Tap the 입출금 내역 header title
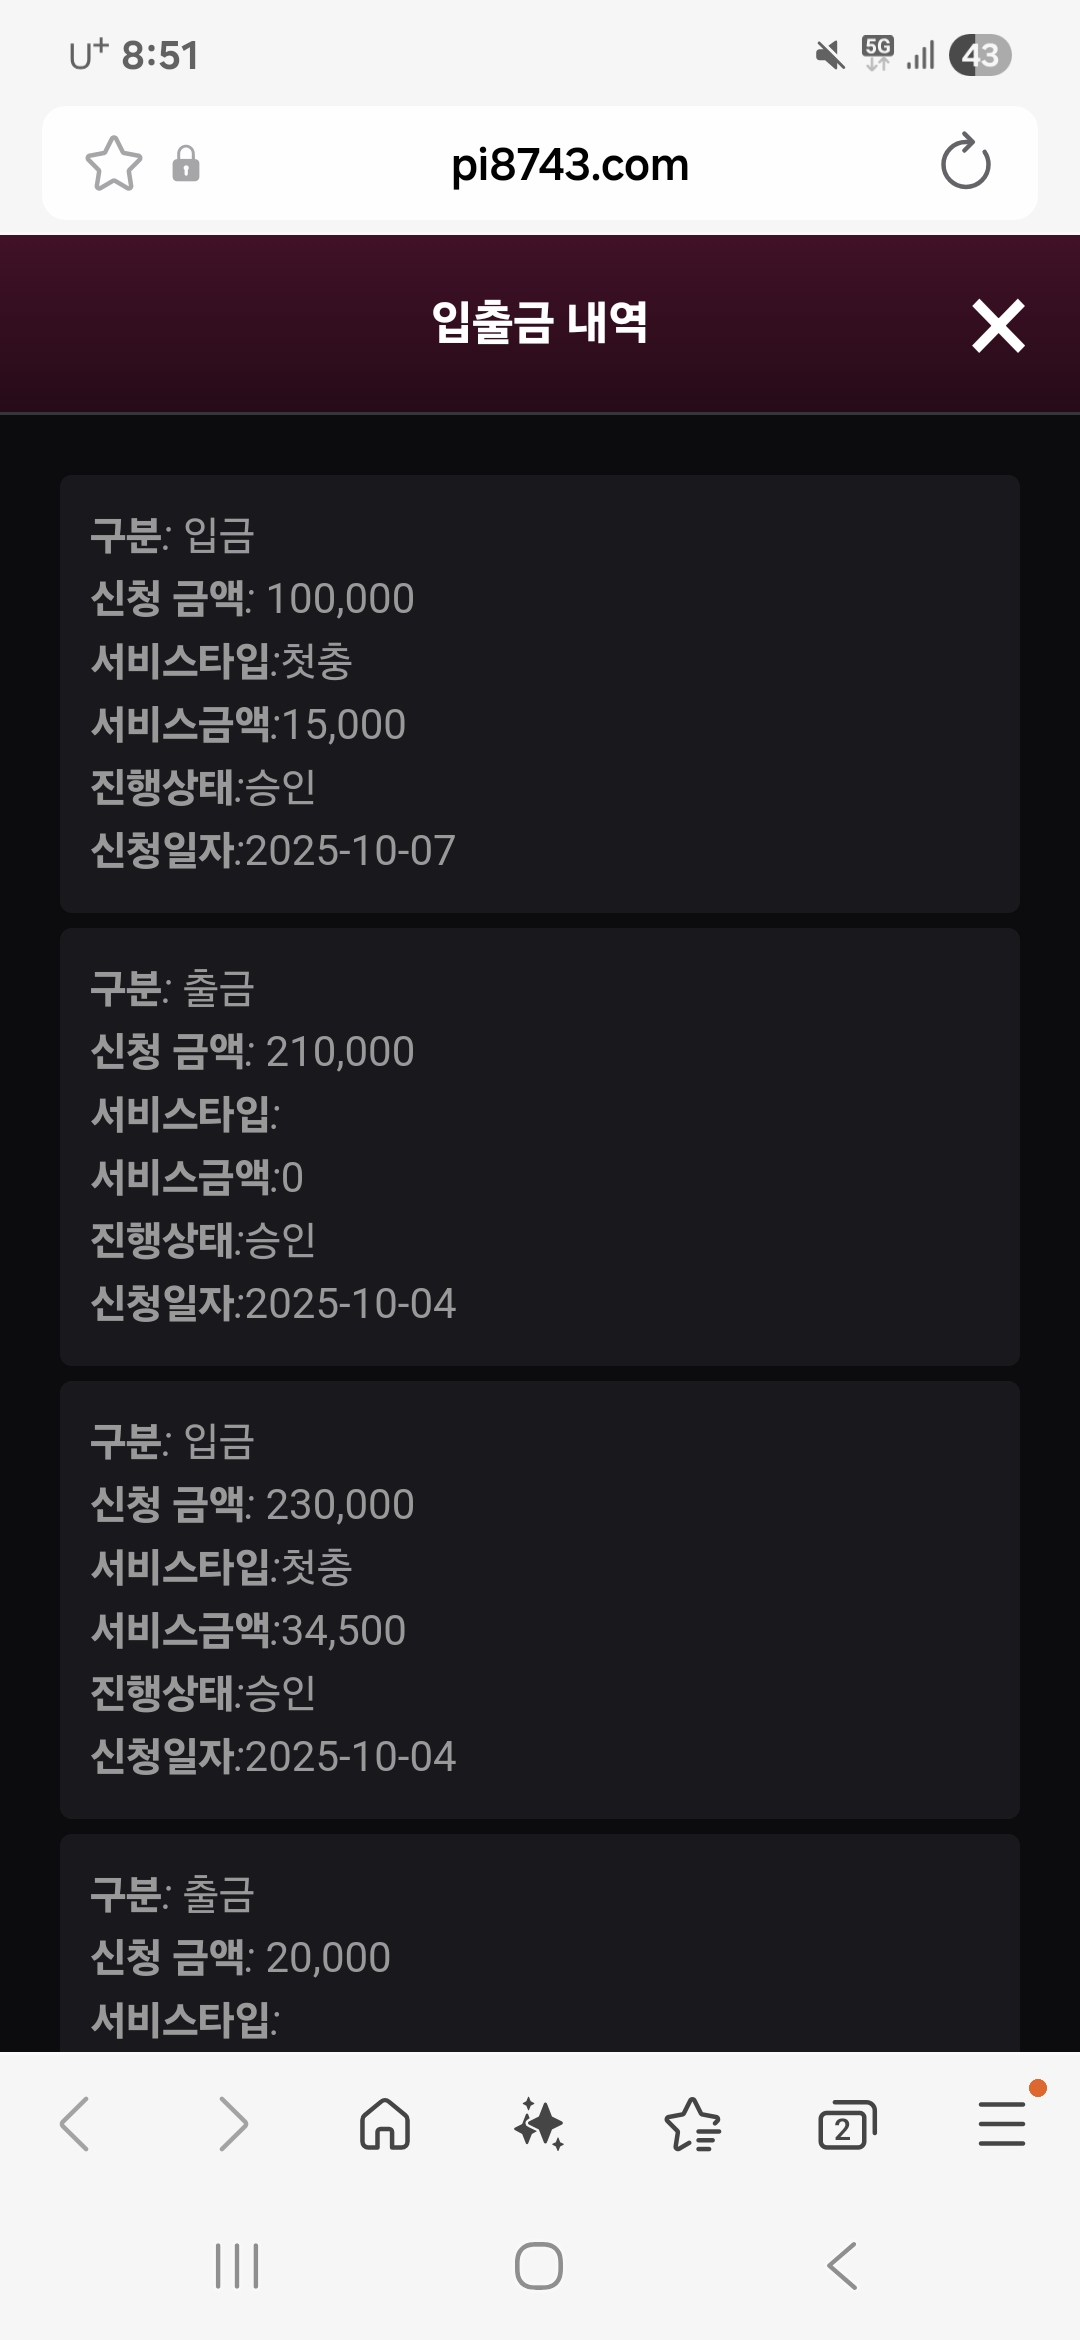Image resolution: width=1080 pixels, height=2340 pixels. point(540,323)
